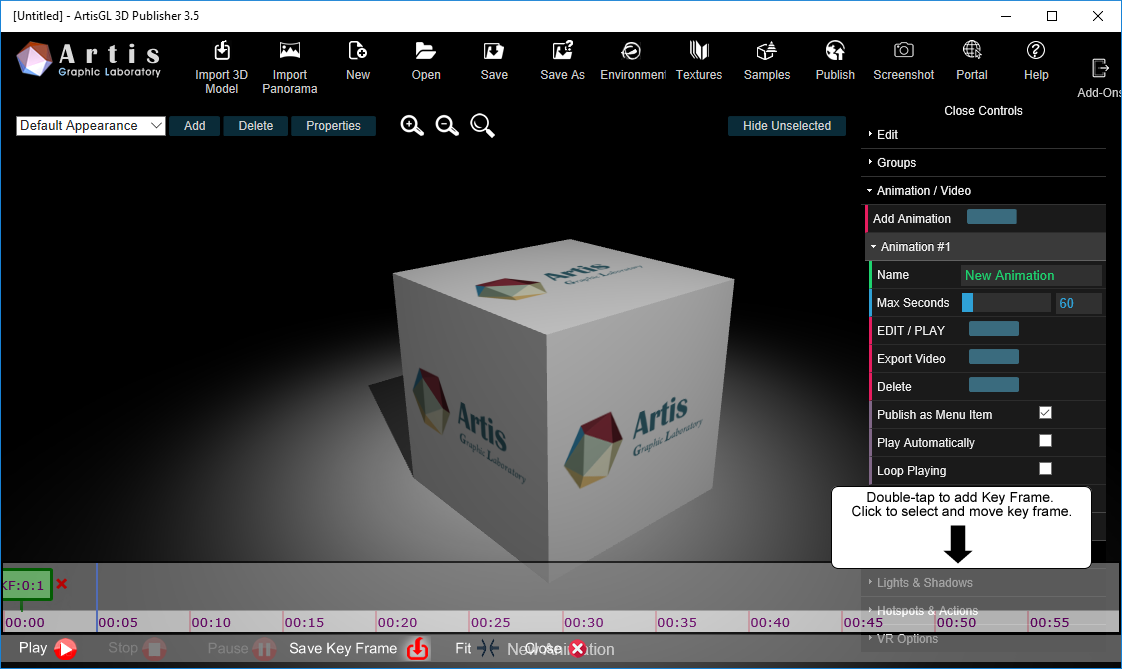This screenshot has height=669, width=1122.
Task: Click the Publish globe icon
Action: (835, 51)
